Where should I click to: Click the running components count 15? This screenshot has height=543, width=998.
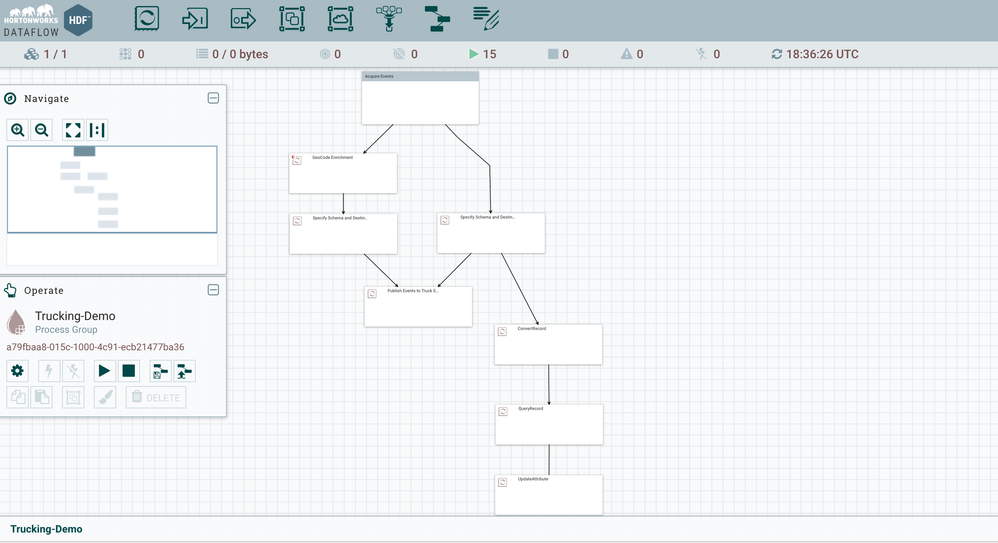tap(482, 54)
